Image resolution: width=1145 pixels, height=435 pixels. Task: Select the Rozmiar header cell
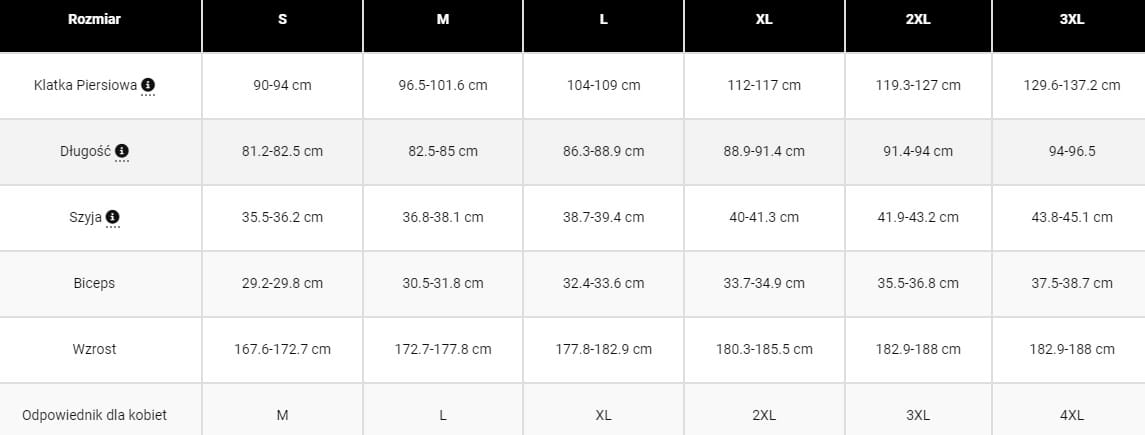tap(94, 20)
